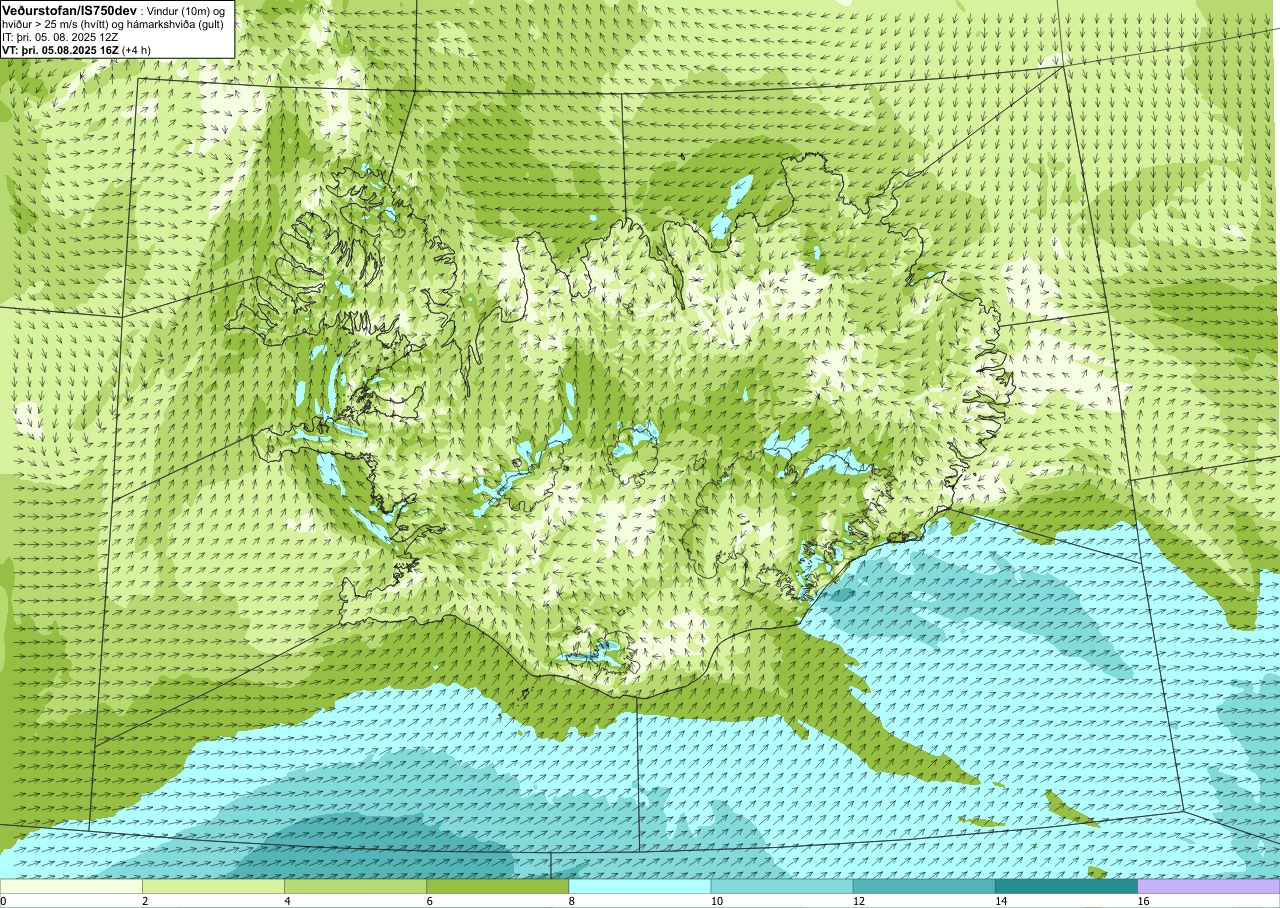
Task: Click the legend tick label '12'
Action: point(858,901)
